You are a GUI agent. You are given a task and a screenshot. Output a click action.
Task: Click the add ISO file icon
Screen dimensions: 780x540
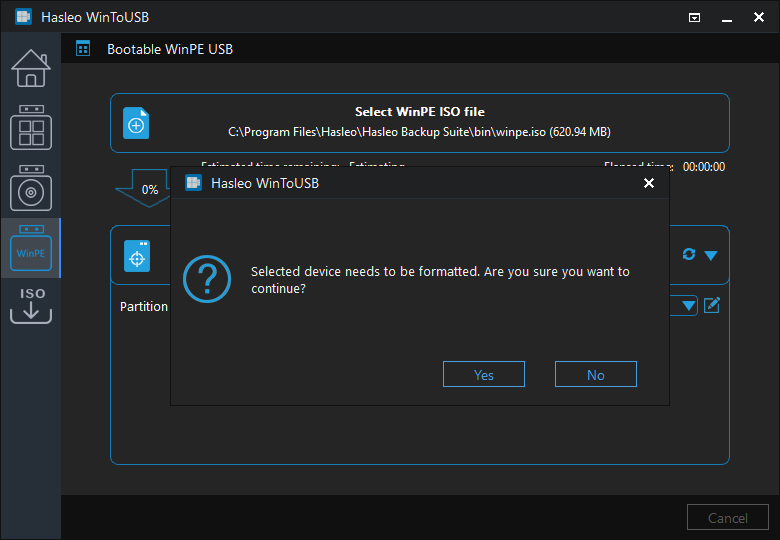136,123
